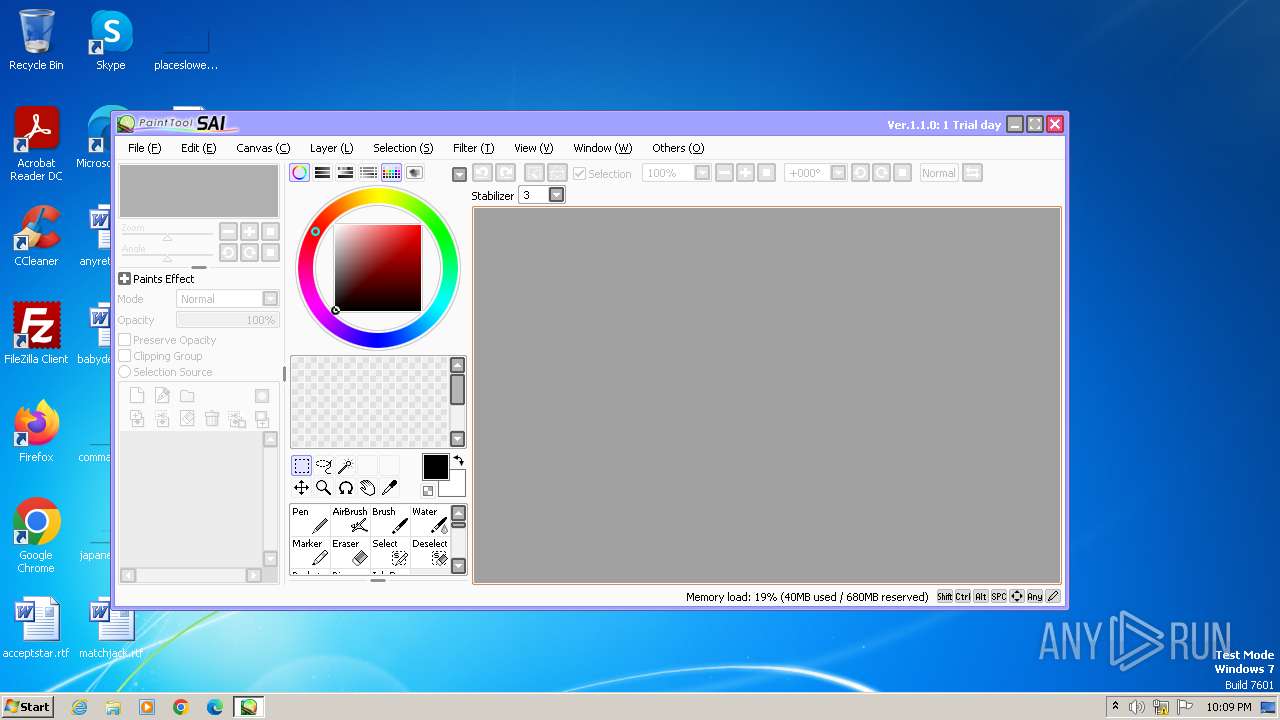1280x720 pixels.
Task: Toggle the HSV slider panel icon
Action: [x=345, y=173]
